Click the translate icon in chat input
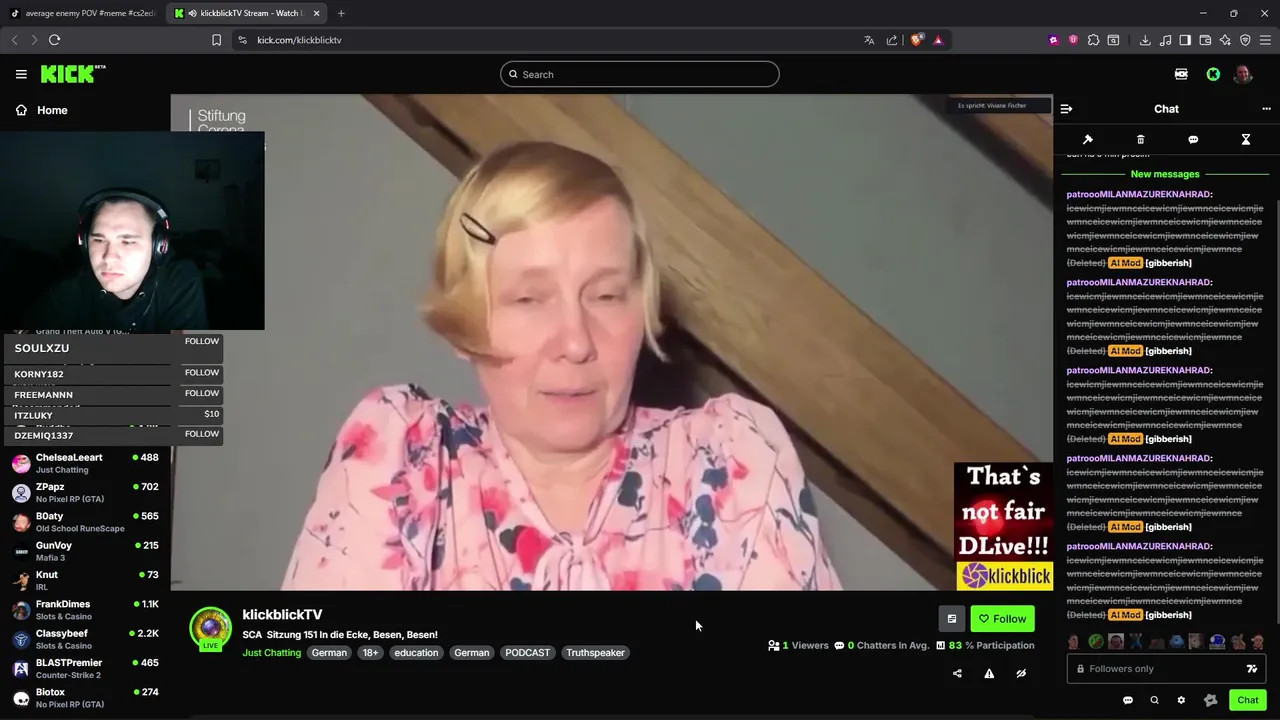The width and height of the screenshot is (1280, 720). click(1251, 669)
